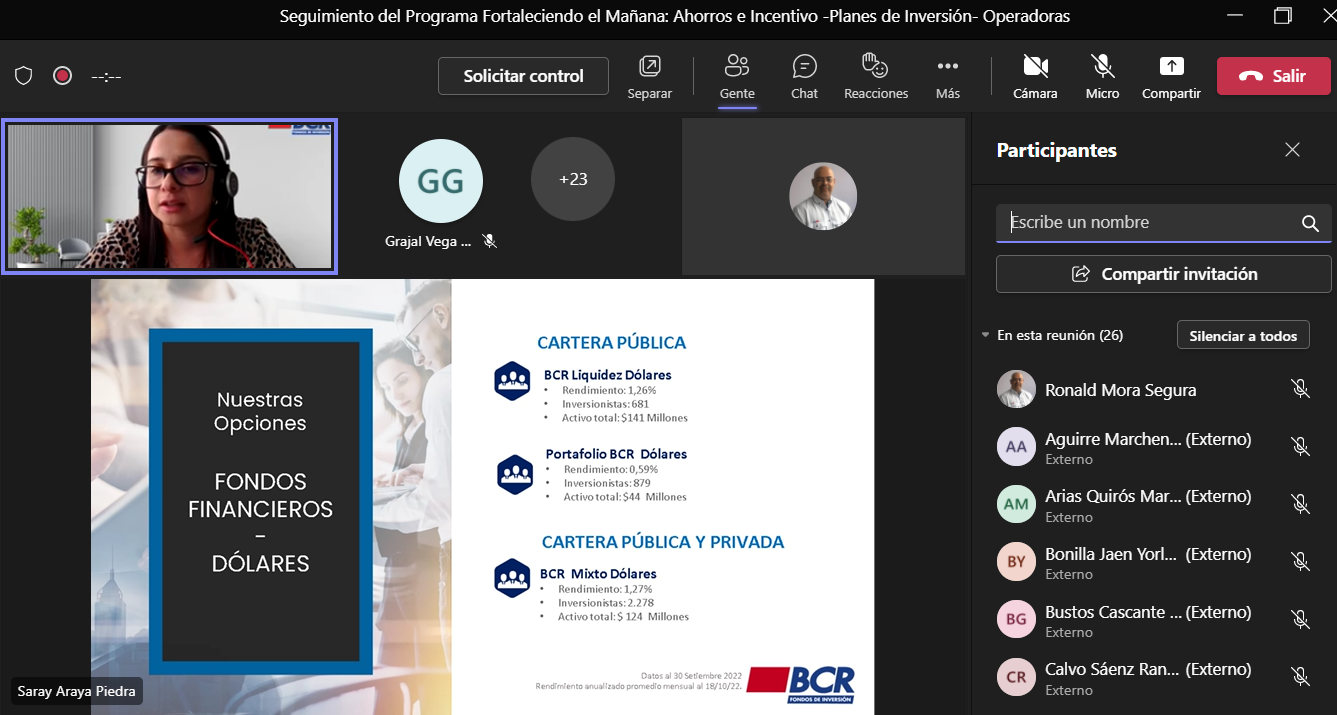Click the Participantes panel title
Viewport: 1337px width, 715px height.
click(x=1057, y=150)
